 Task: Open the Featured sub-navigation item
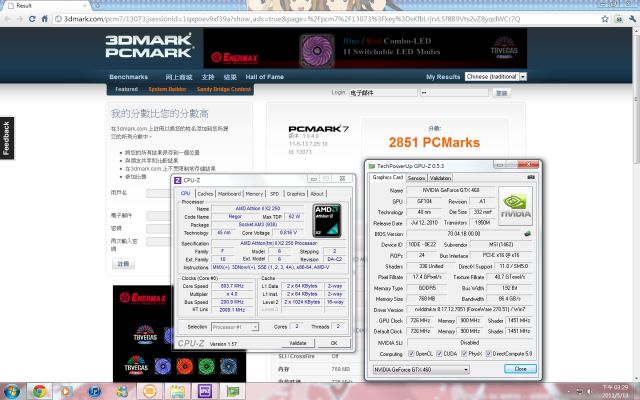click(x=127, y=89)
